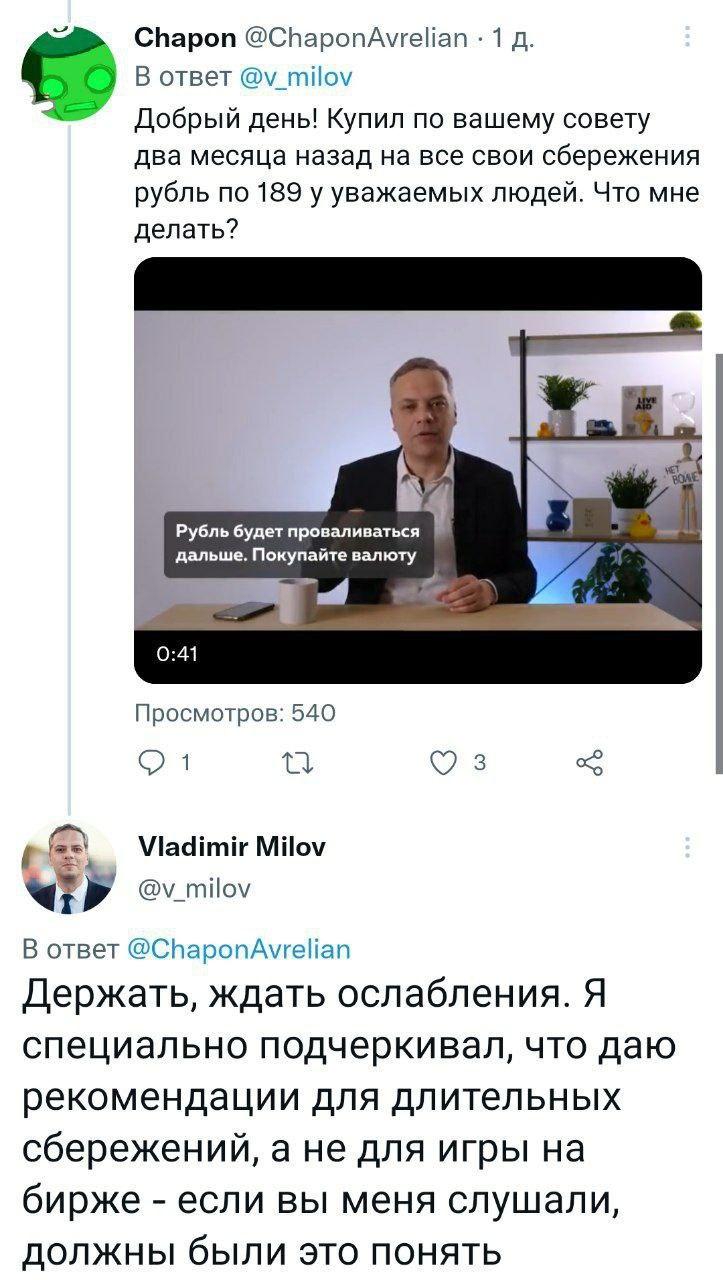Click the view count 'Просмотров: 540'
This screenshot has width=723, height=1280.
[x=235, y=714]
